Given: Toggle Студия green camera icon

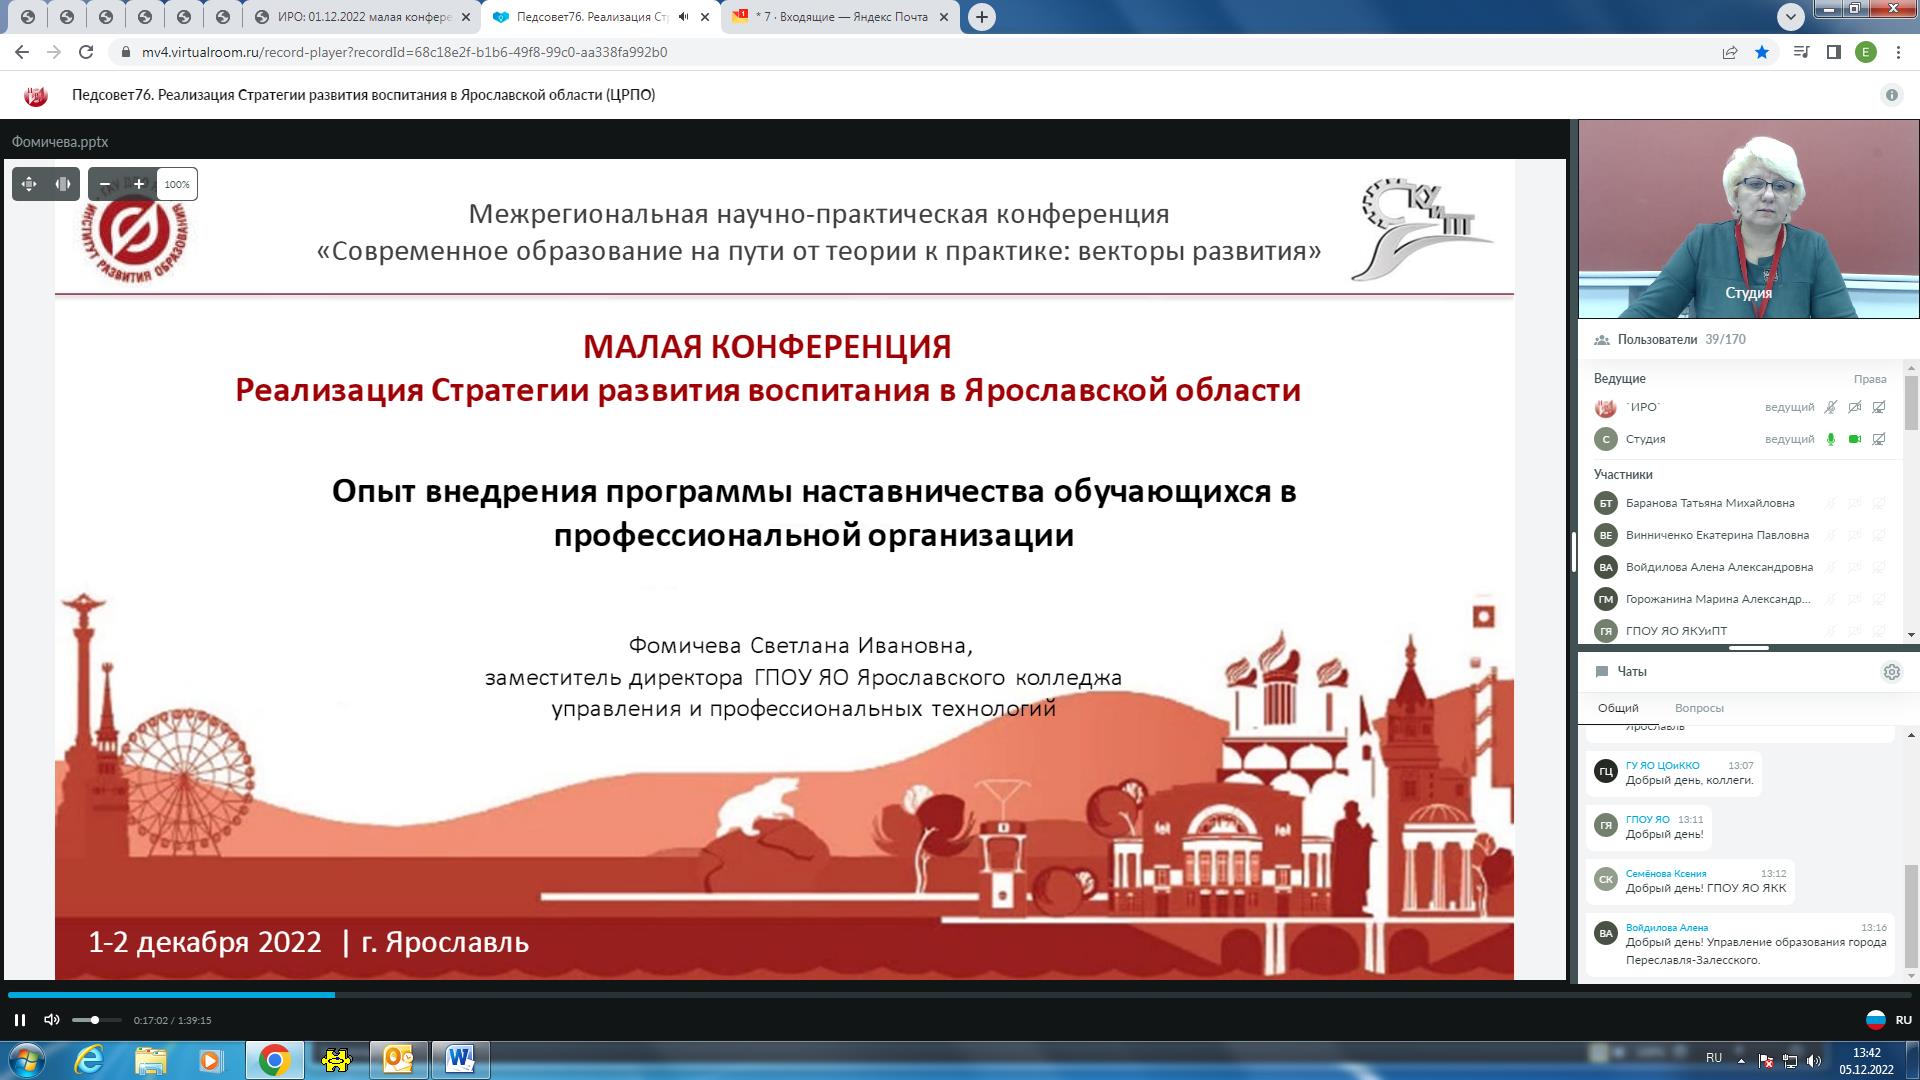Looking at the screenshot, I should coord(1855,439).
